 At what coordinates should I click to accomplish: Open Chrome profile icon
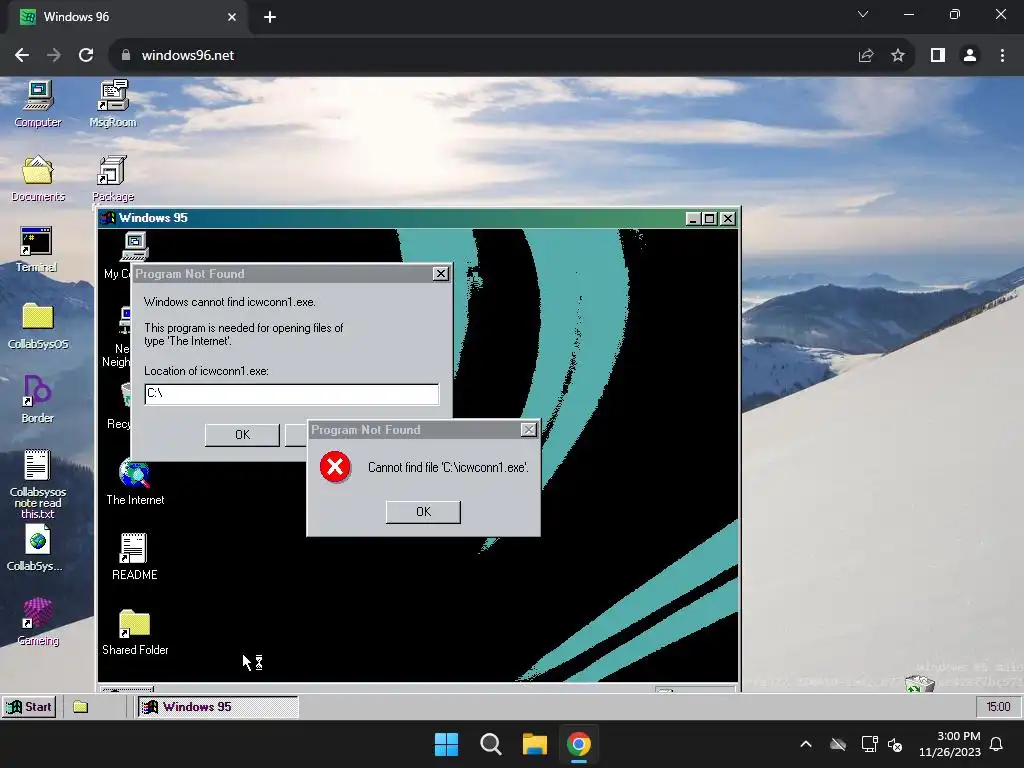pos(970,56)
